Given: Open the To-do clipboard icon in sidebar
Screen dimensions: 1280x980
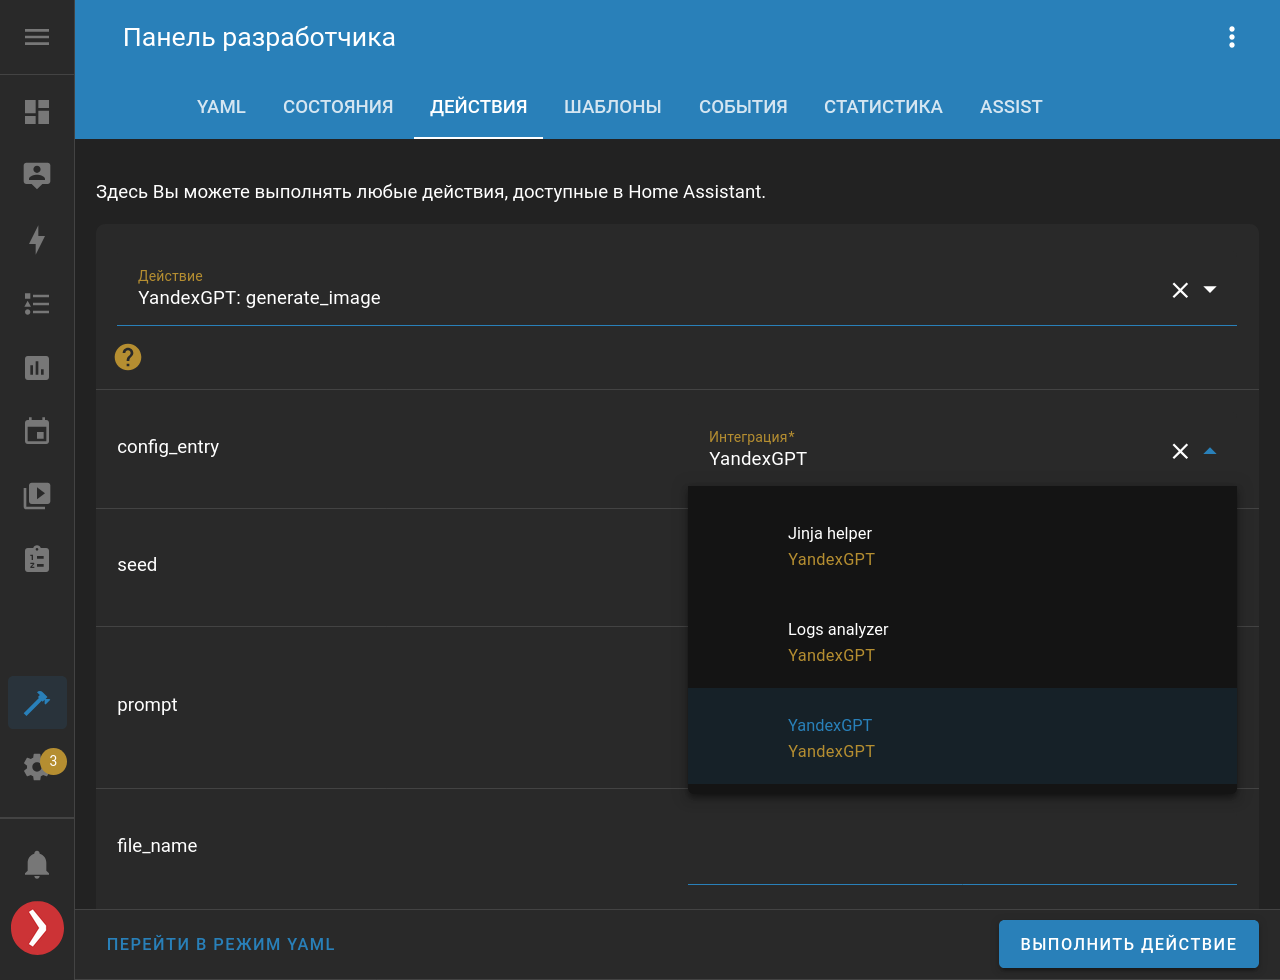Looking at the screenshot, I should (x=37, y=559).
